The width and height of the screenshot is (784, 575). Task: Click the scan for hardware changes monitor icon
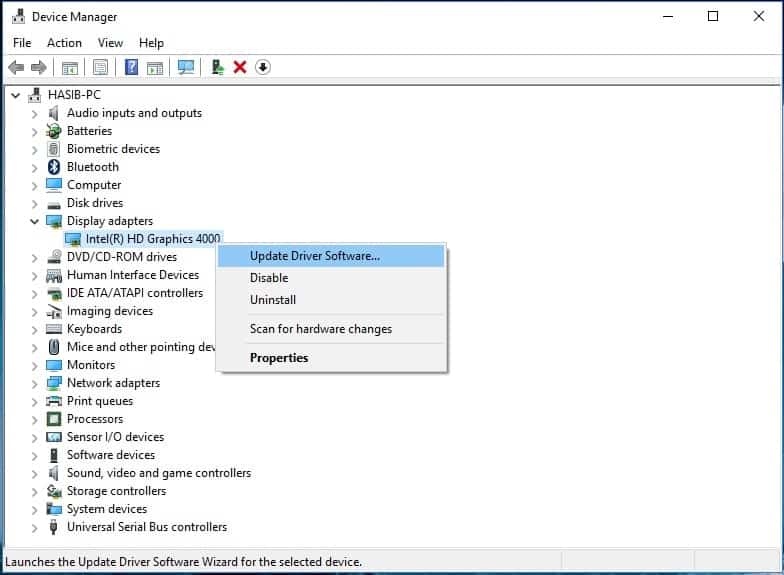click(185, 67)
